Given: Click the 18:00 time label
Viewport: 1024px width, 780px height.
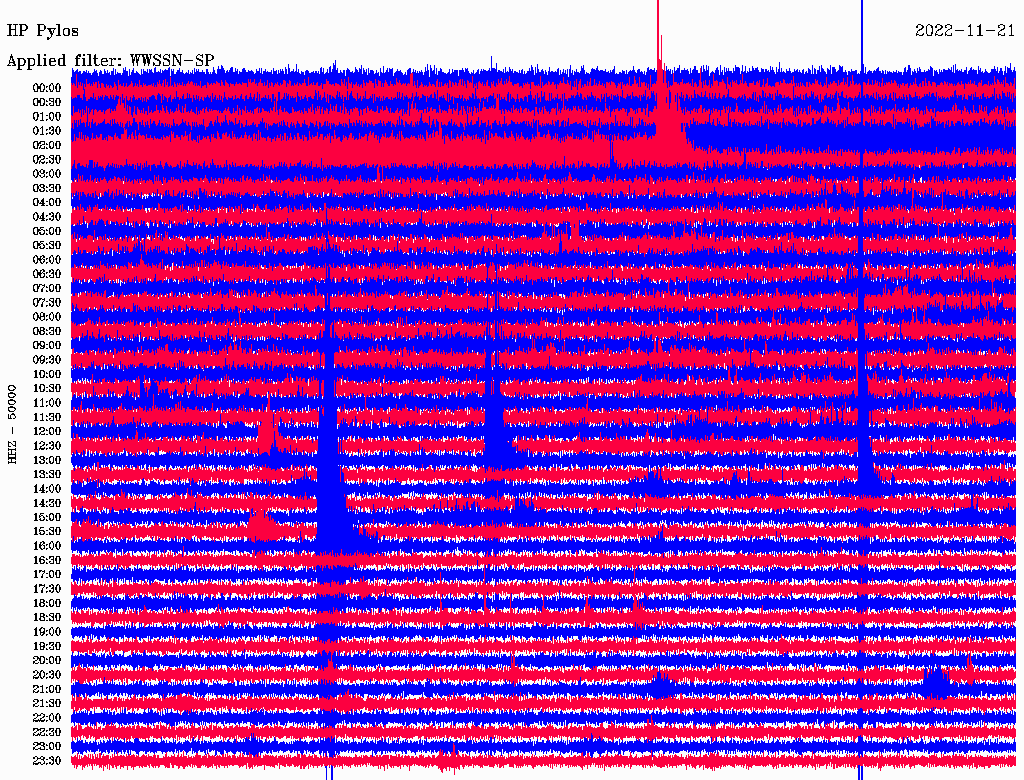Looking at the screenshot, I should pyautogui.click(x=47, y=603).
